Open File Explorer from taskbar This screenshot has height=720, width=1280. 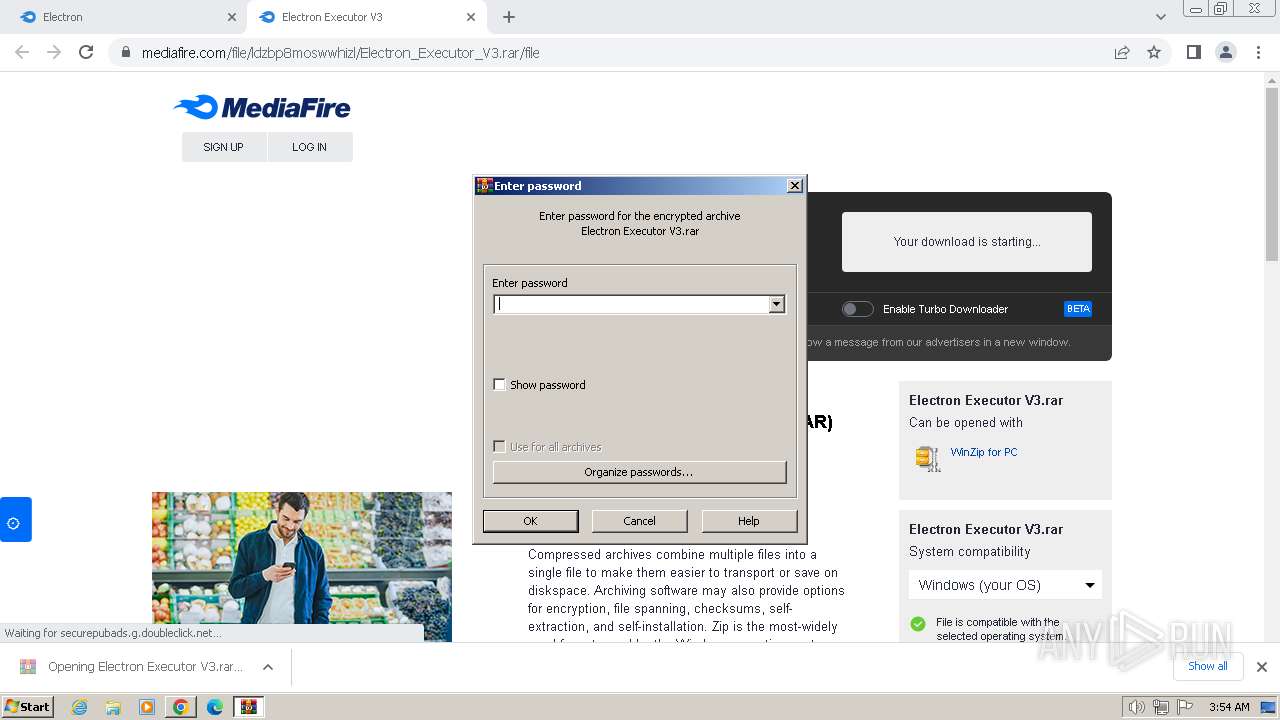pyautogui.click(x=113, y=707)
